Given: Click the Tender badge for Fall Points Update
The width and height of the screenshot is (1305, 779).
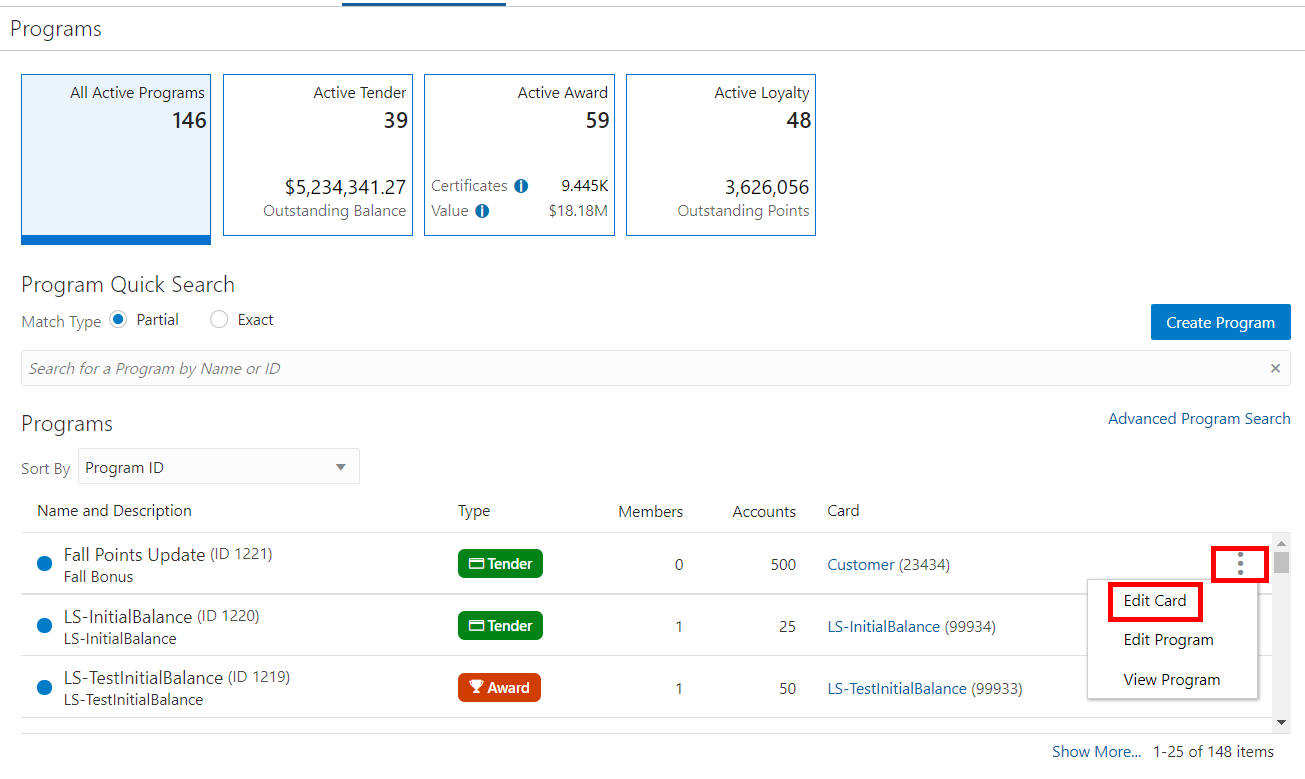Looking at the screenshot, I should coord(500,564).
